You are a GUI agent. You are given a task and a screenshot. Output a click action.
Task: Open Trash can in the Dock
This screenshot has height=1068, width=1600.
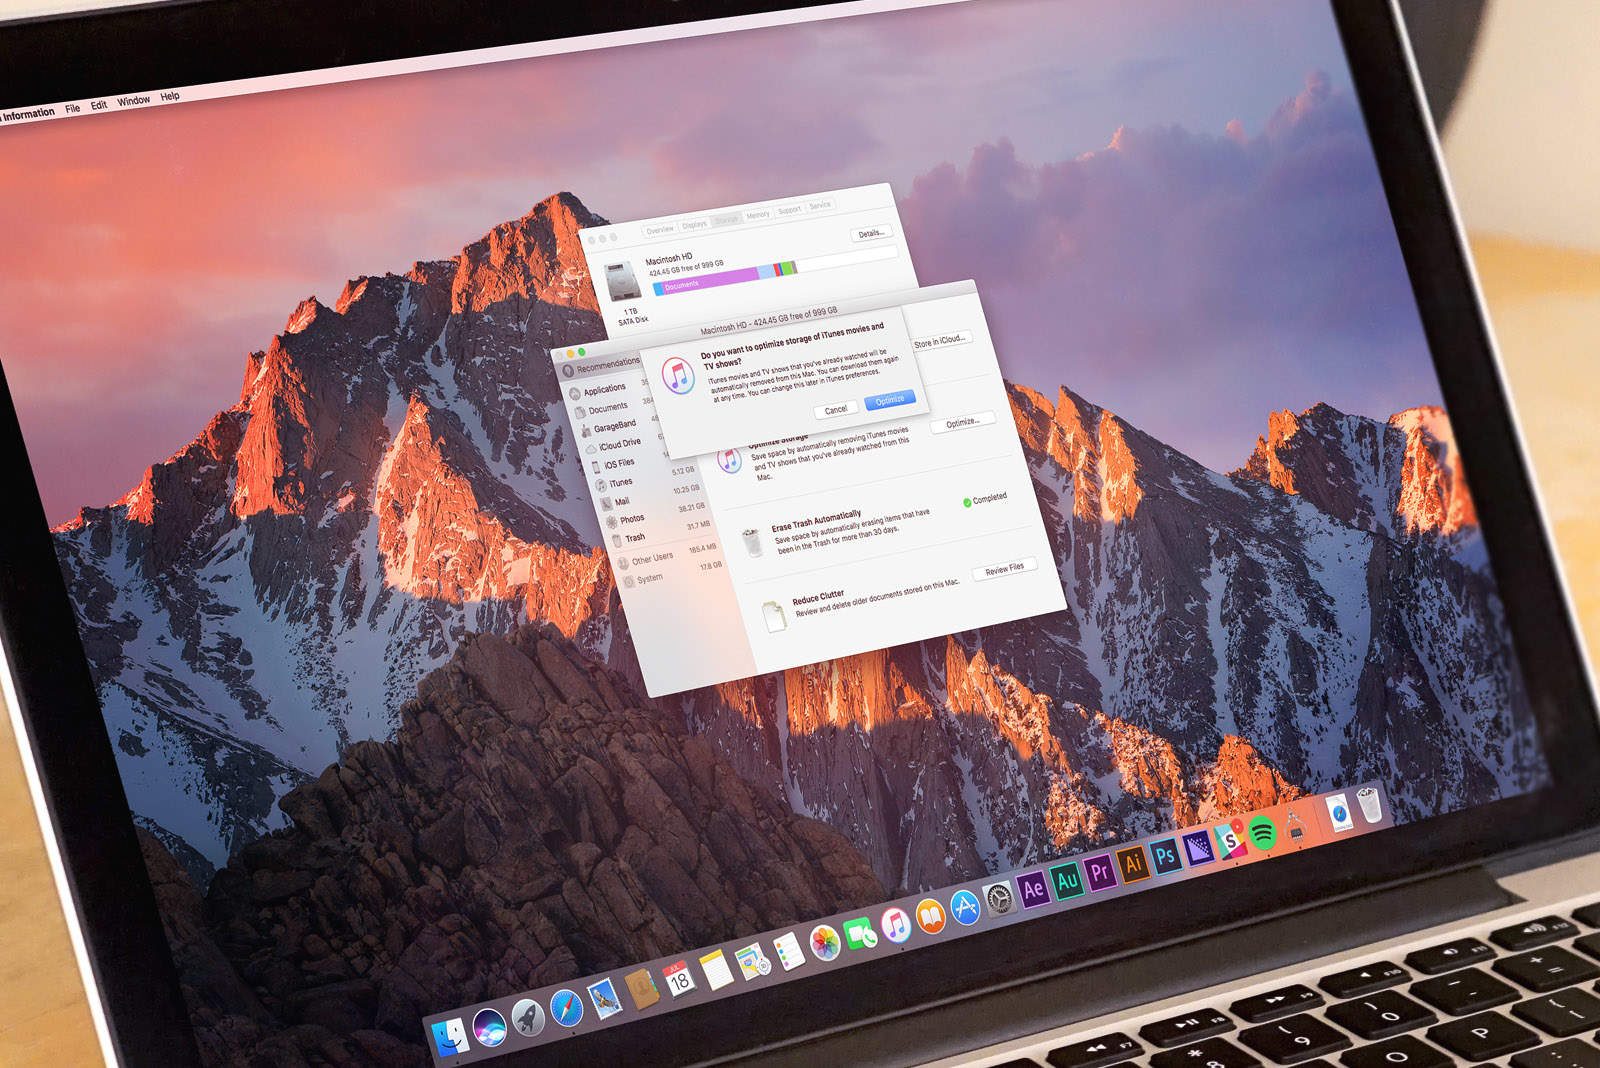point(1370,805)
